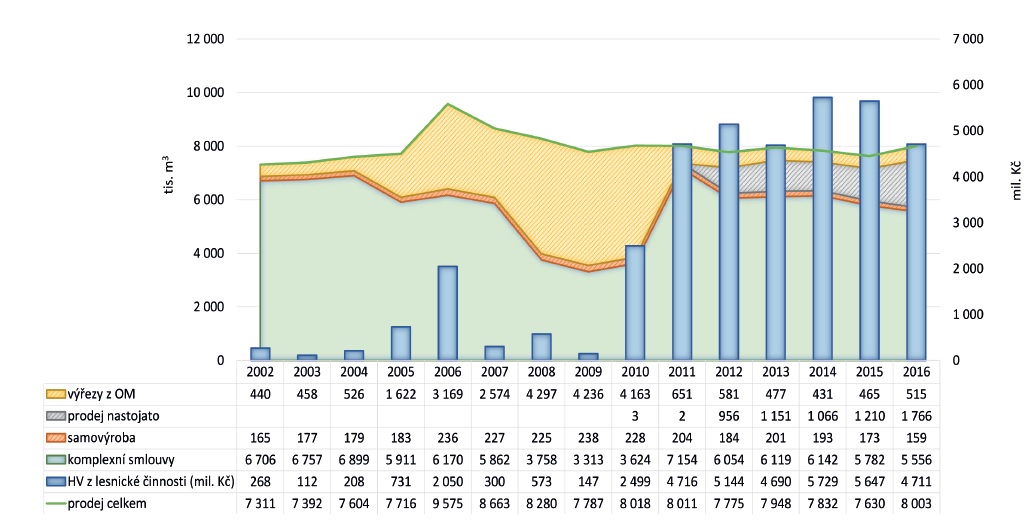Click the 2002 year column header

(260, 372)
